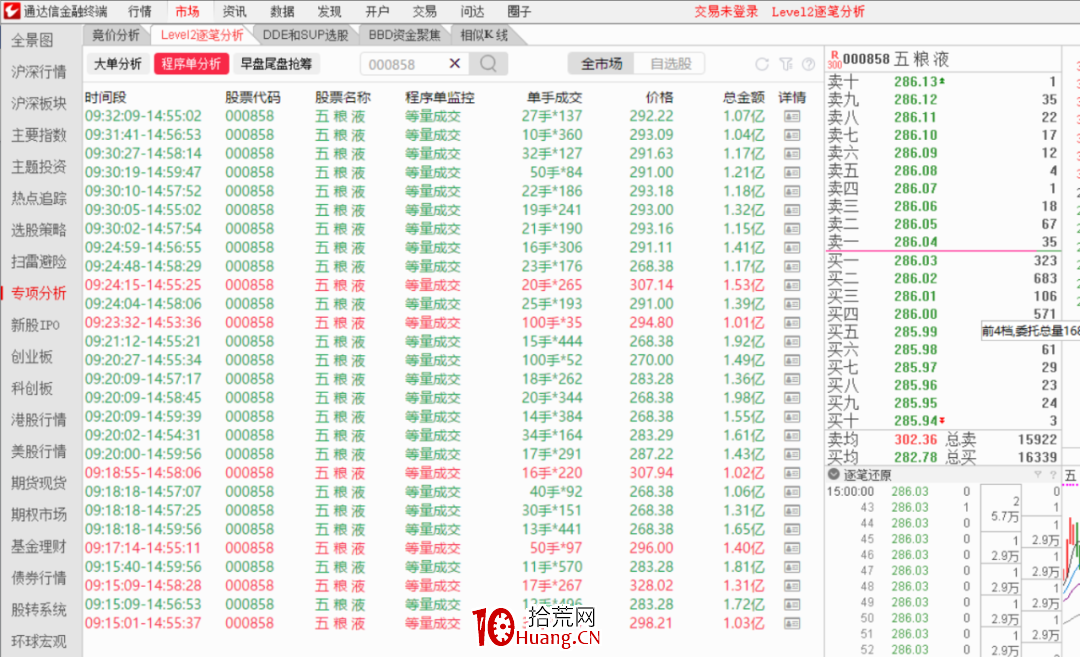Open details icon for 09:18:55-14:58:06 row
The width and height of the screenshot is (1080, 657).
(x=792, y=473)
